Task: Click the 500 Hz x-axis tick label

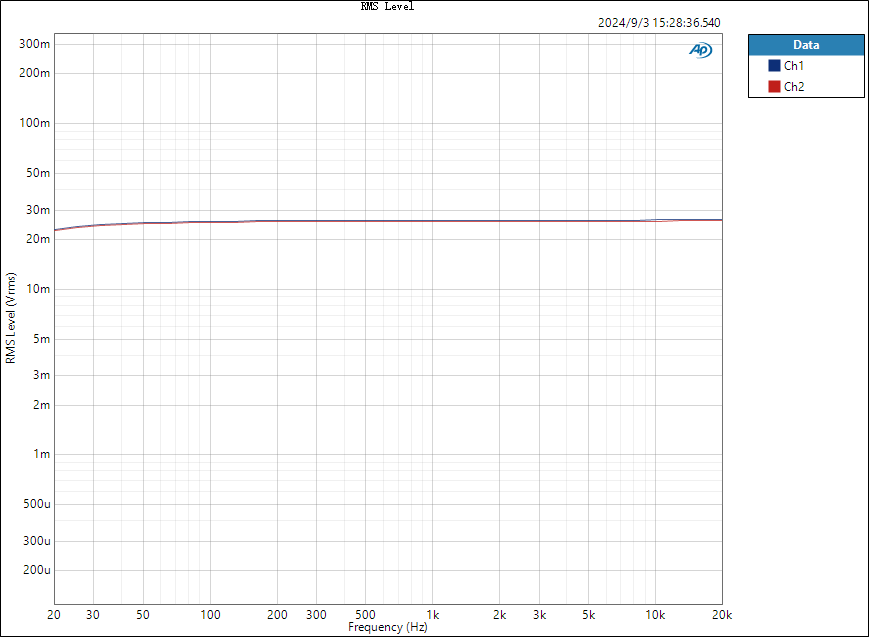Action: [365, 615]
